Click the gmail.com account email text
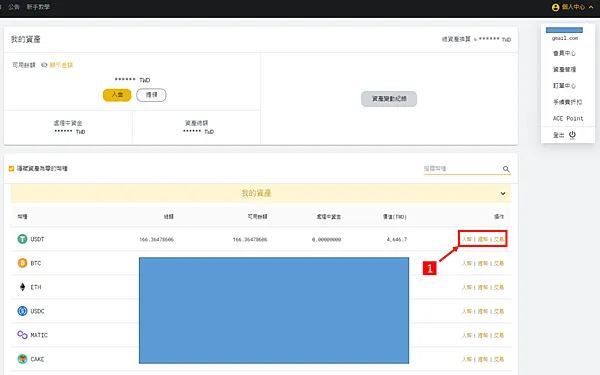The height and width of the screenshot is (375, 600). pyautogui.click(x=565, y=38)
